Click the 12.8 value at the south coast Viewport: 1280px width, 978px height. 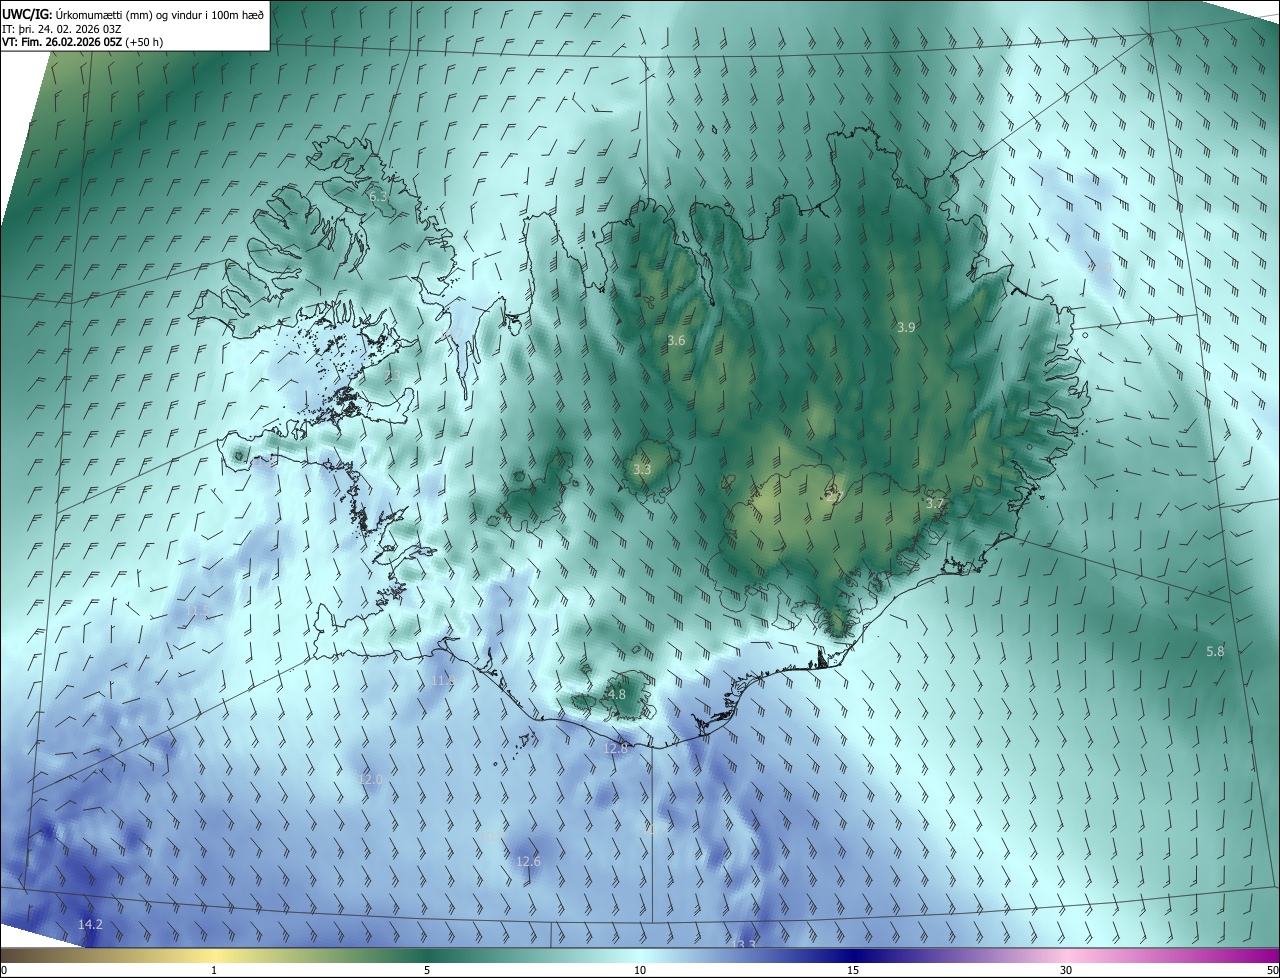pos(616,748)
